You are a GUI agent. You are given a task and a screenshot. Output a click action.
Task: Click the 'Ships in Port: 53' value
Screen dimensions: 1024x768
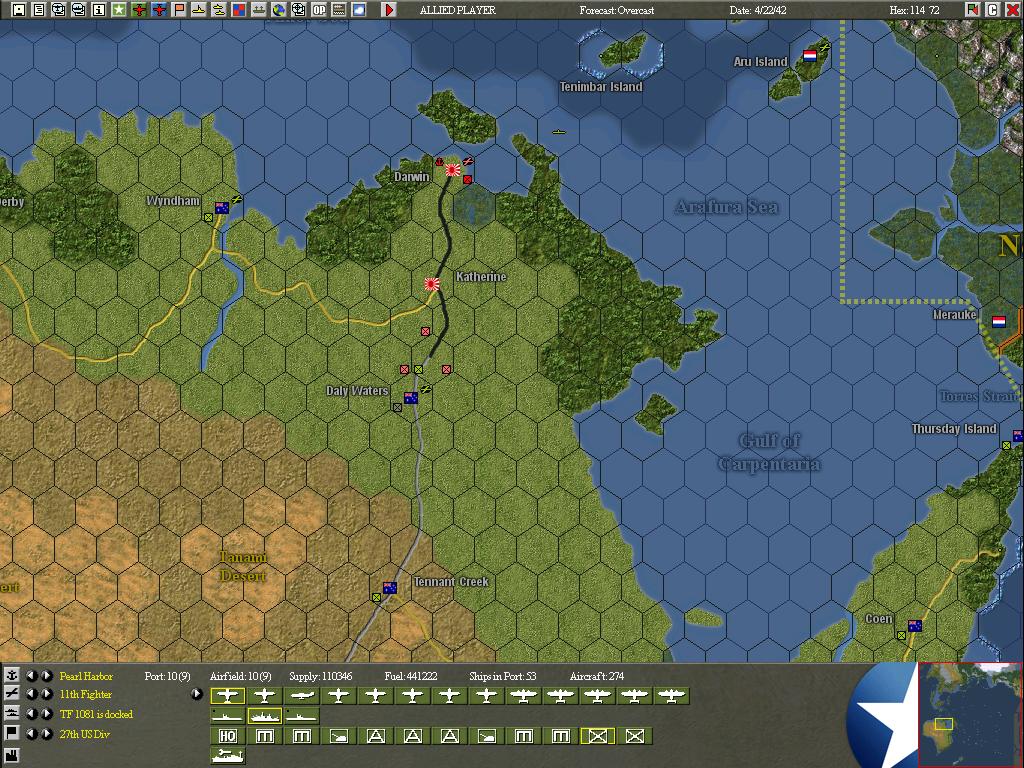503,676
